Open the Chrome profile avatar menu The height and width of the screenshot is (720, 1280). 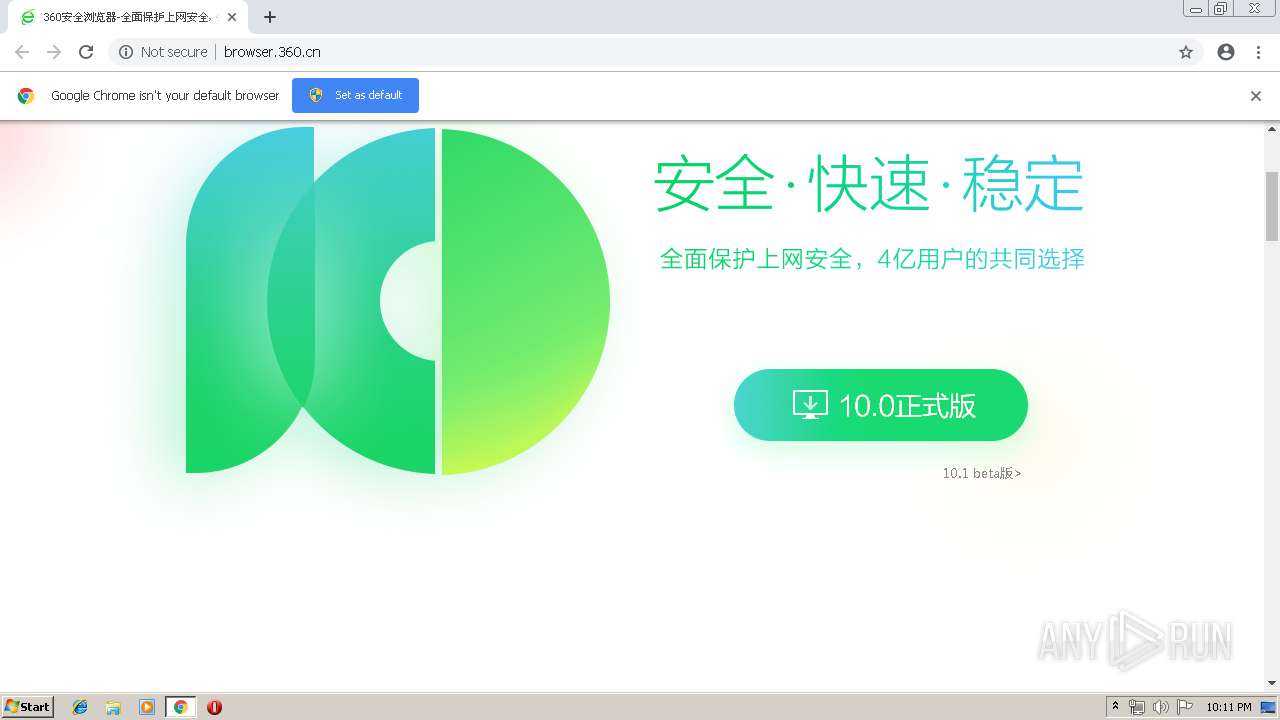pyautogui.click(x=1226, y=52)
